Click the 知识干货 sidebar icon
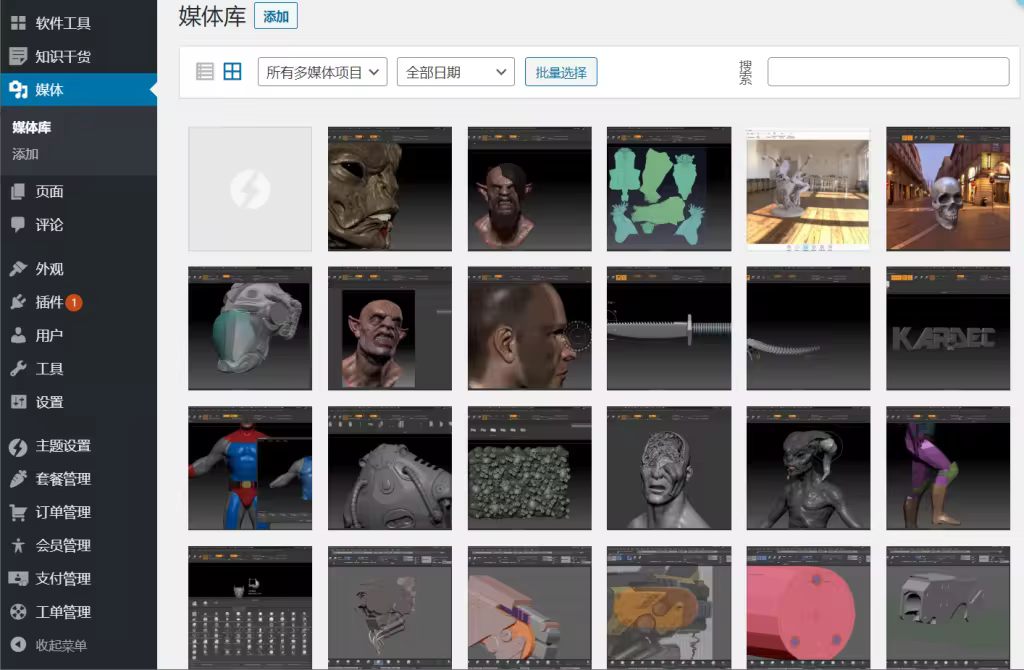 click(x=18, y=56)
